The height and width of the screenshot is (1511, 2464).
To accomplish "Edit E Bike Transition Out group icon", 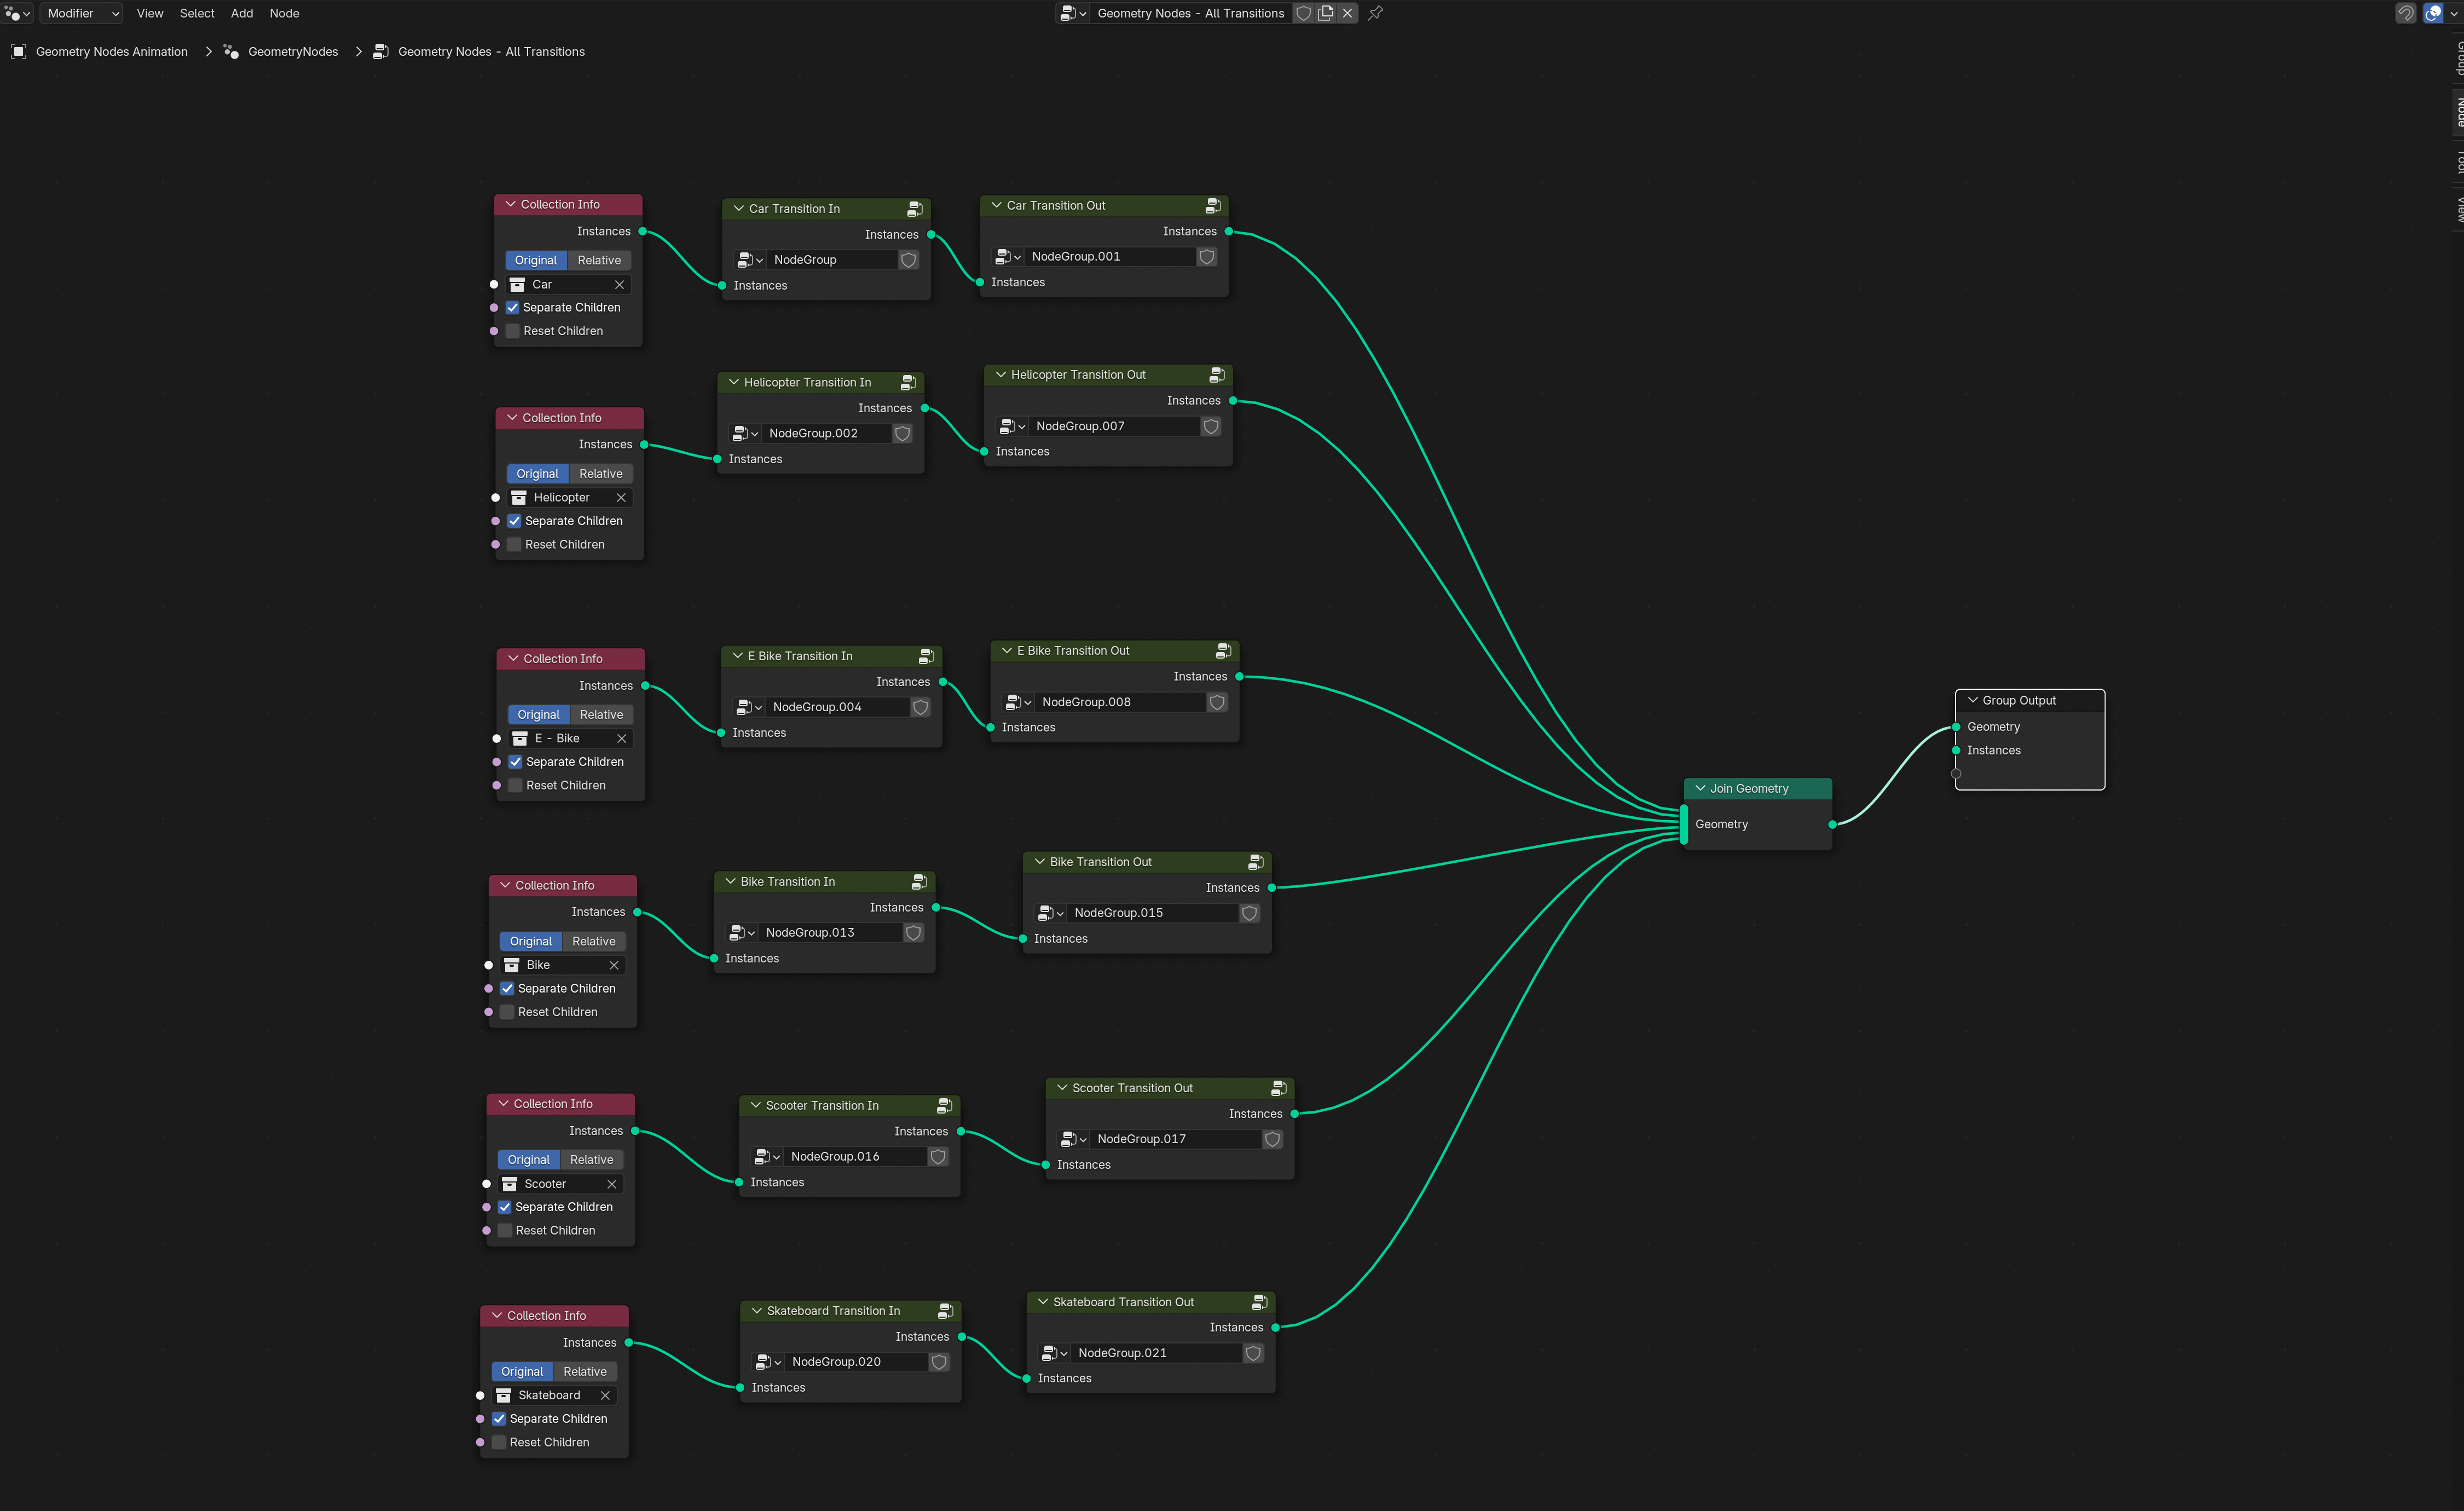I will (x=1223, y=651).
